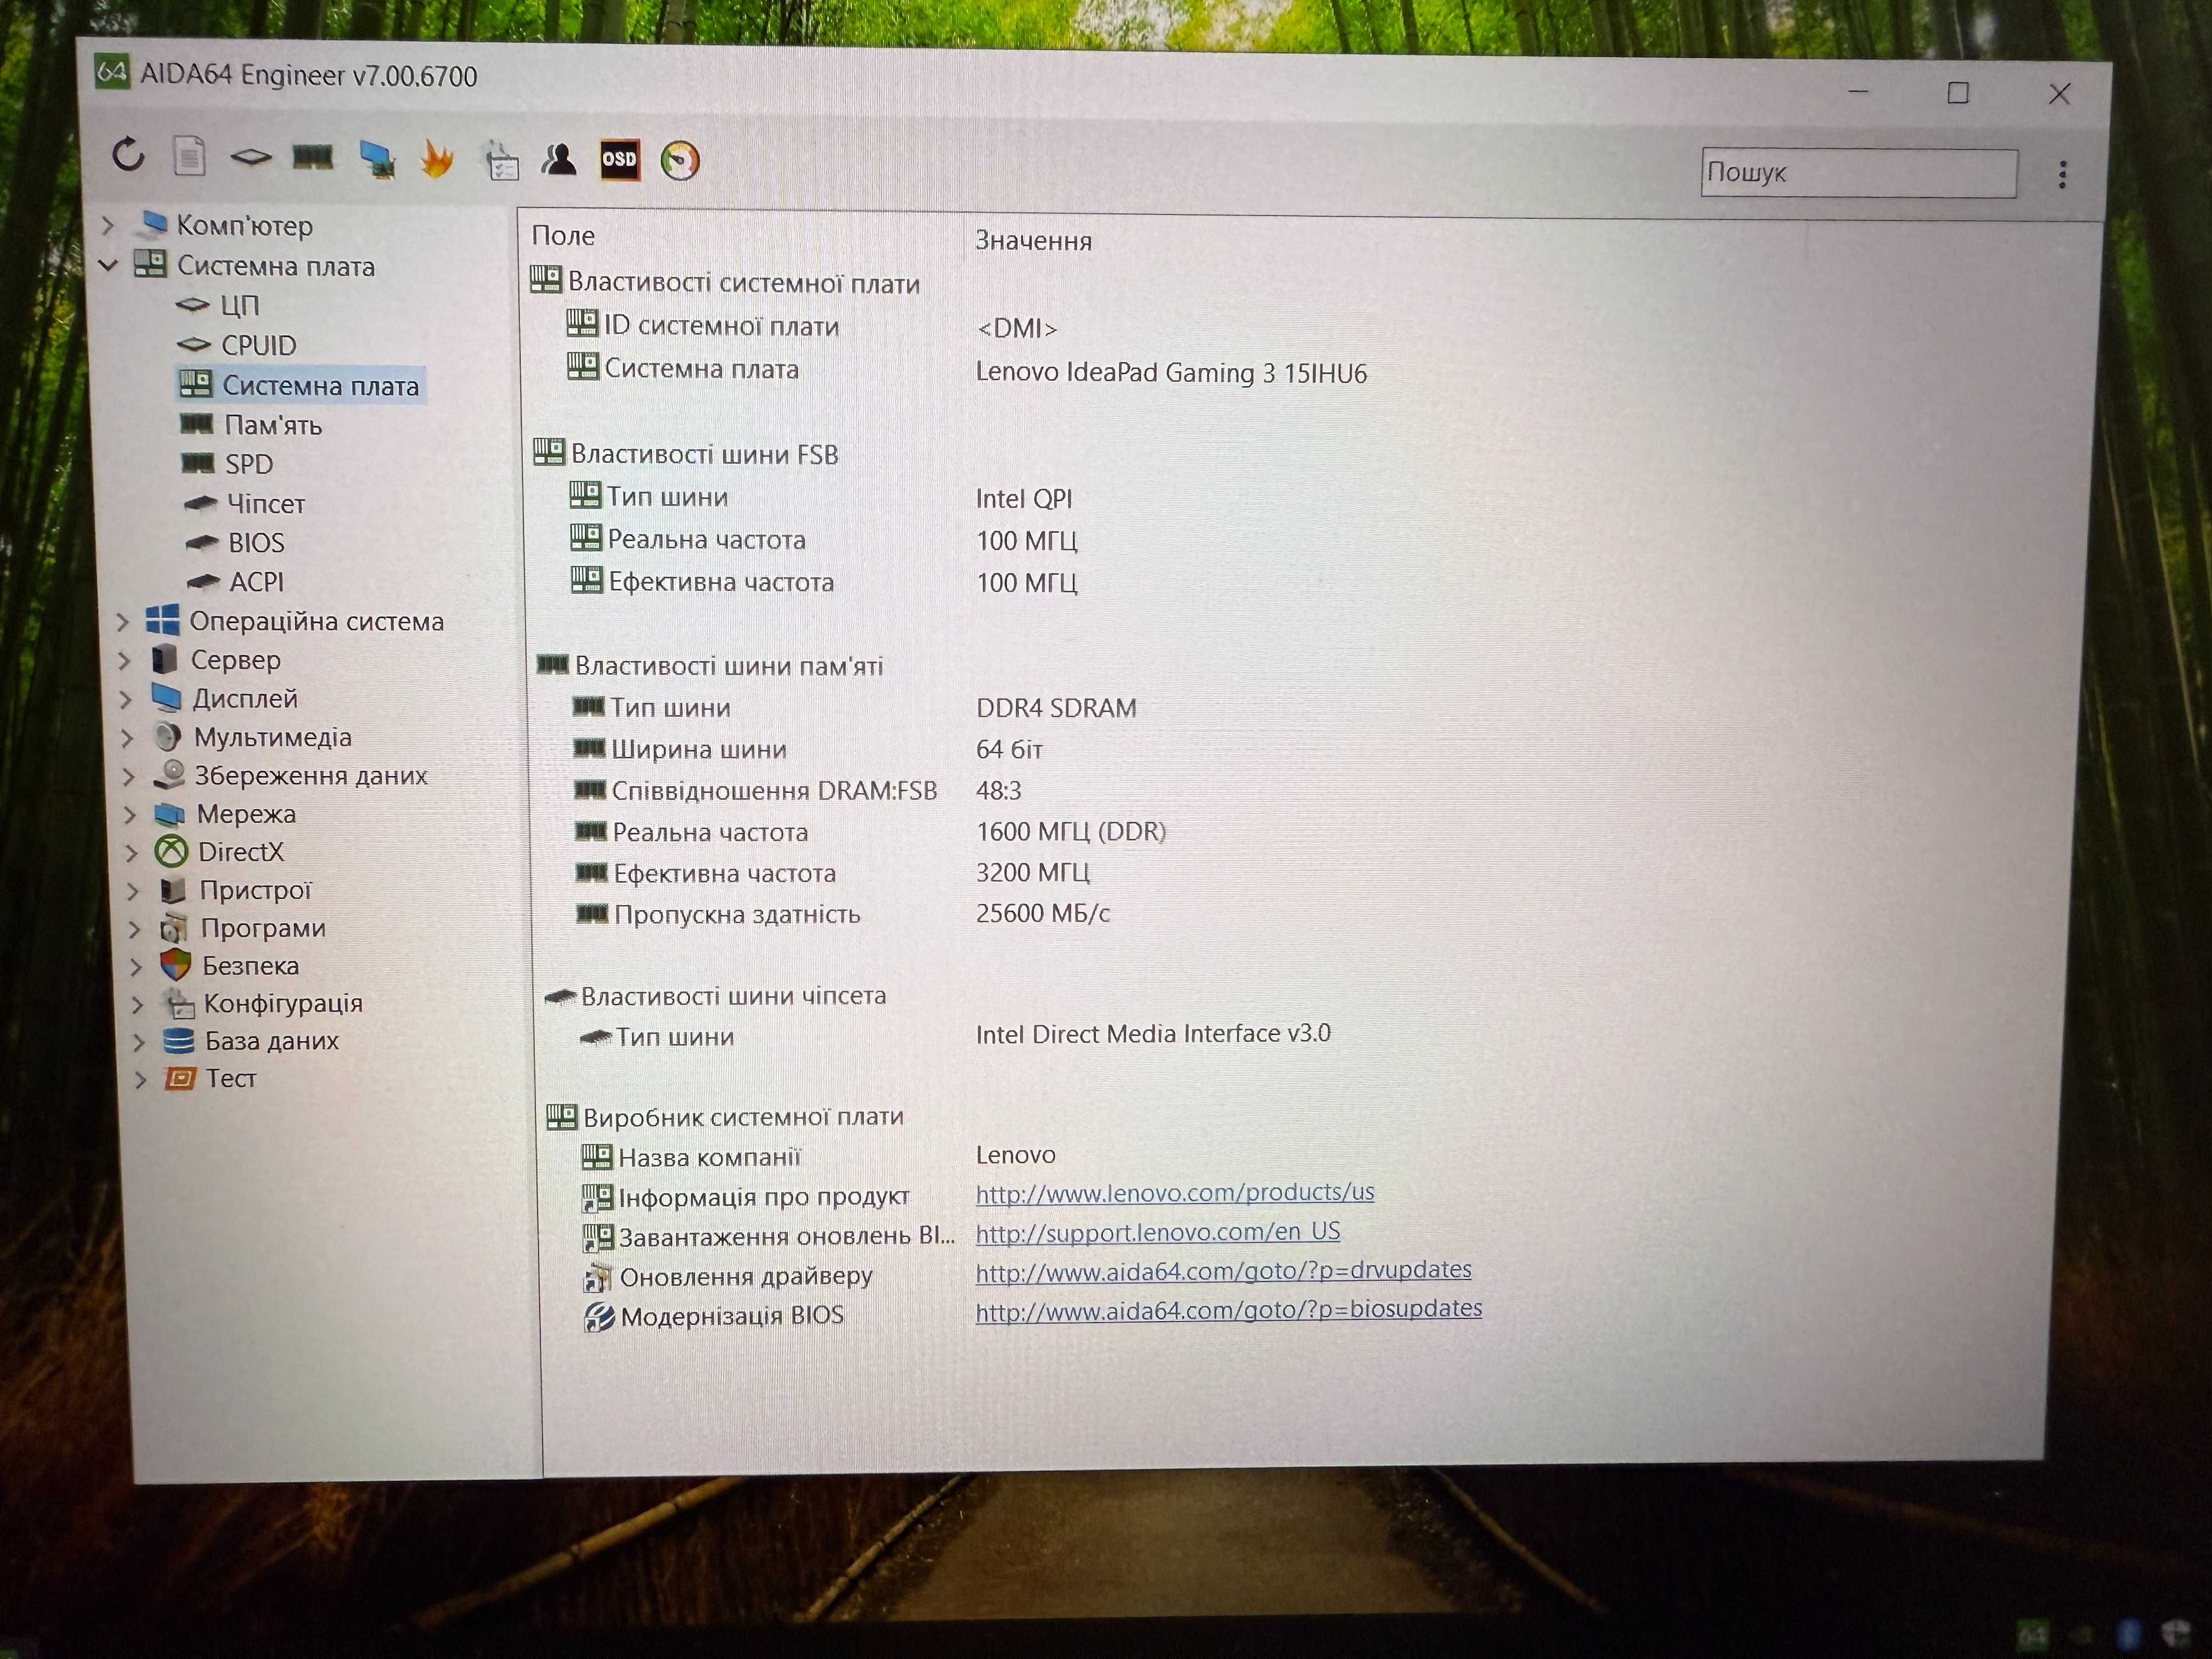
Task: Open the gauge dial icon after OSD
Action: coord(680,161)
